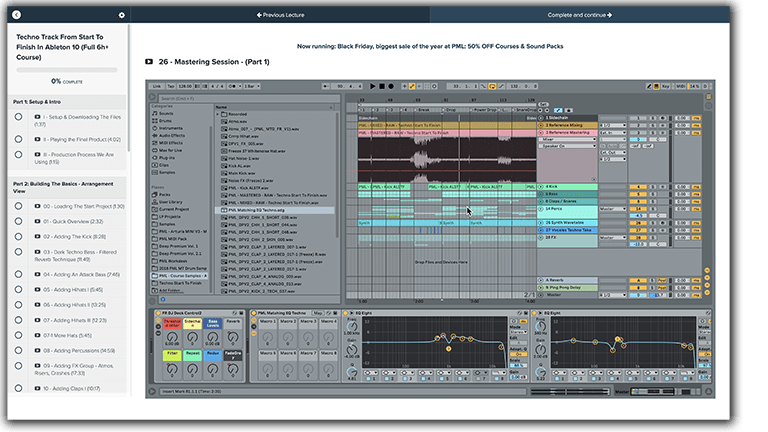Image resolution: width=768 pixels, height=432 pixels.
Task: Toggle 4 Kick track activator
Action: [638, 187]
